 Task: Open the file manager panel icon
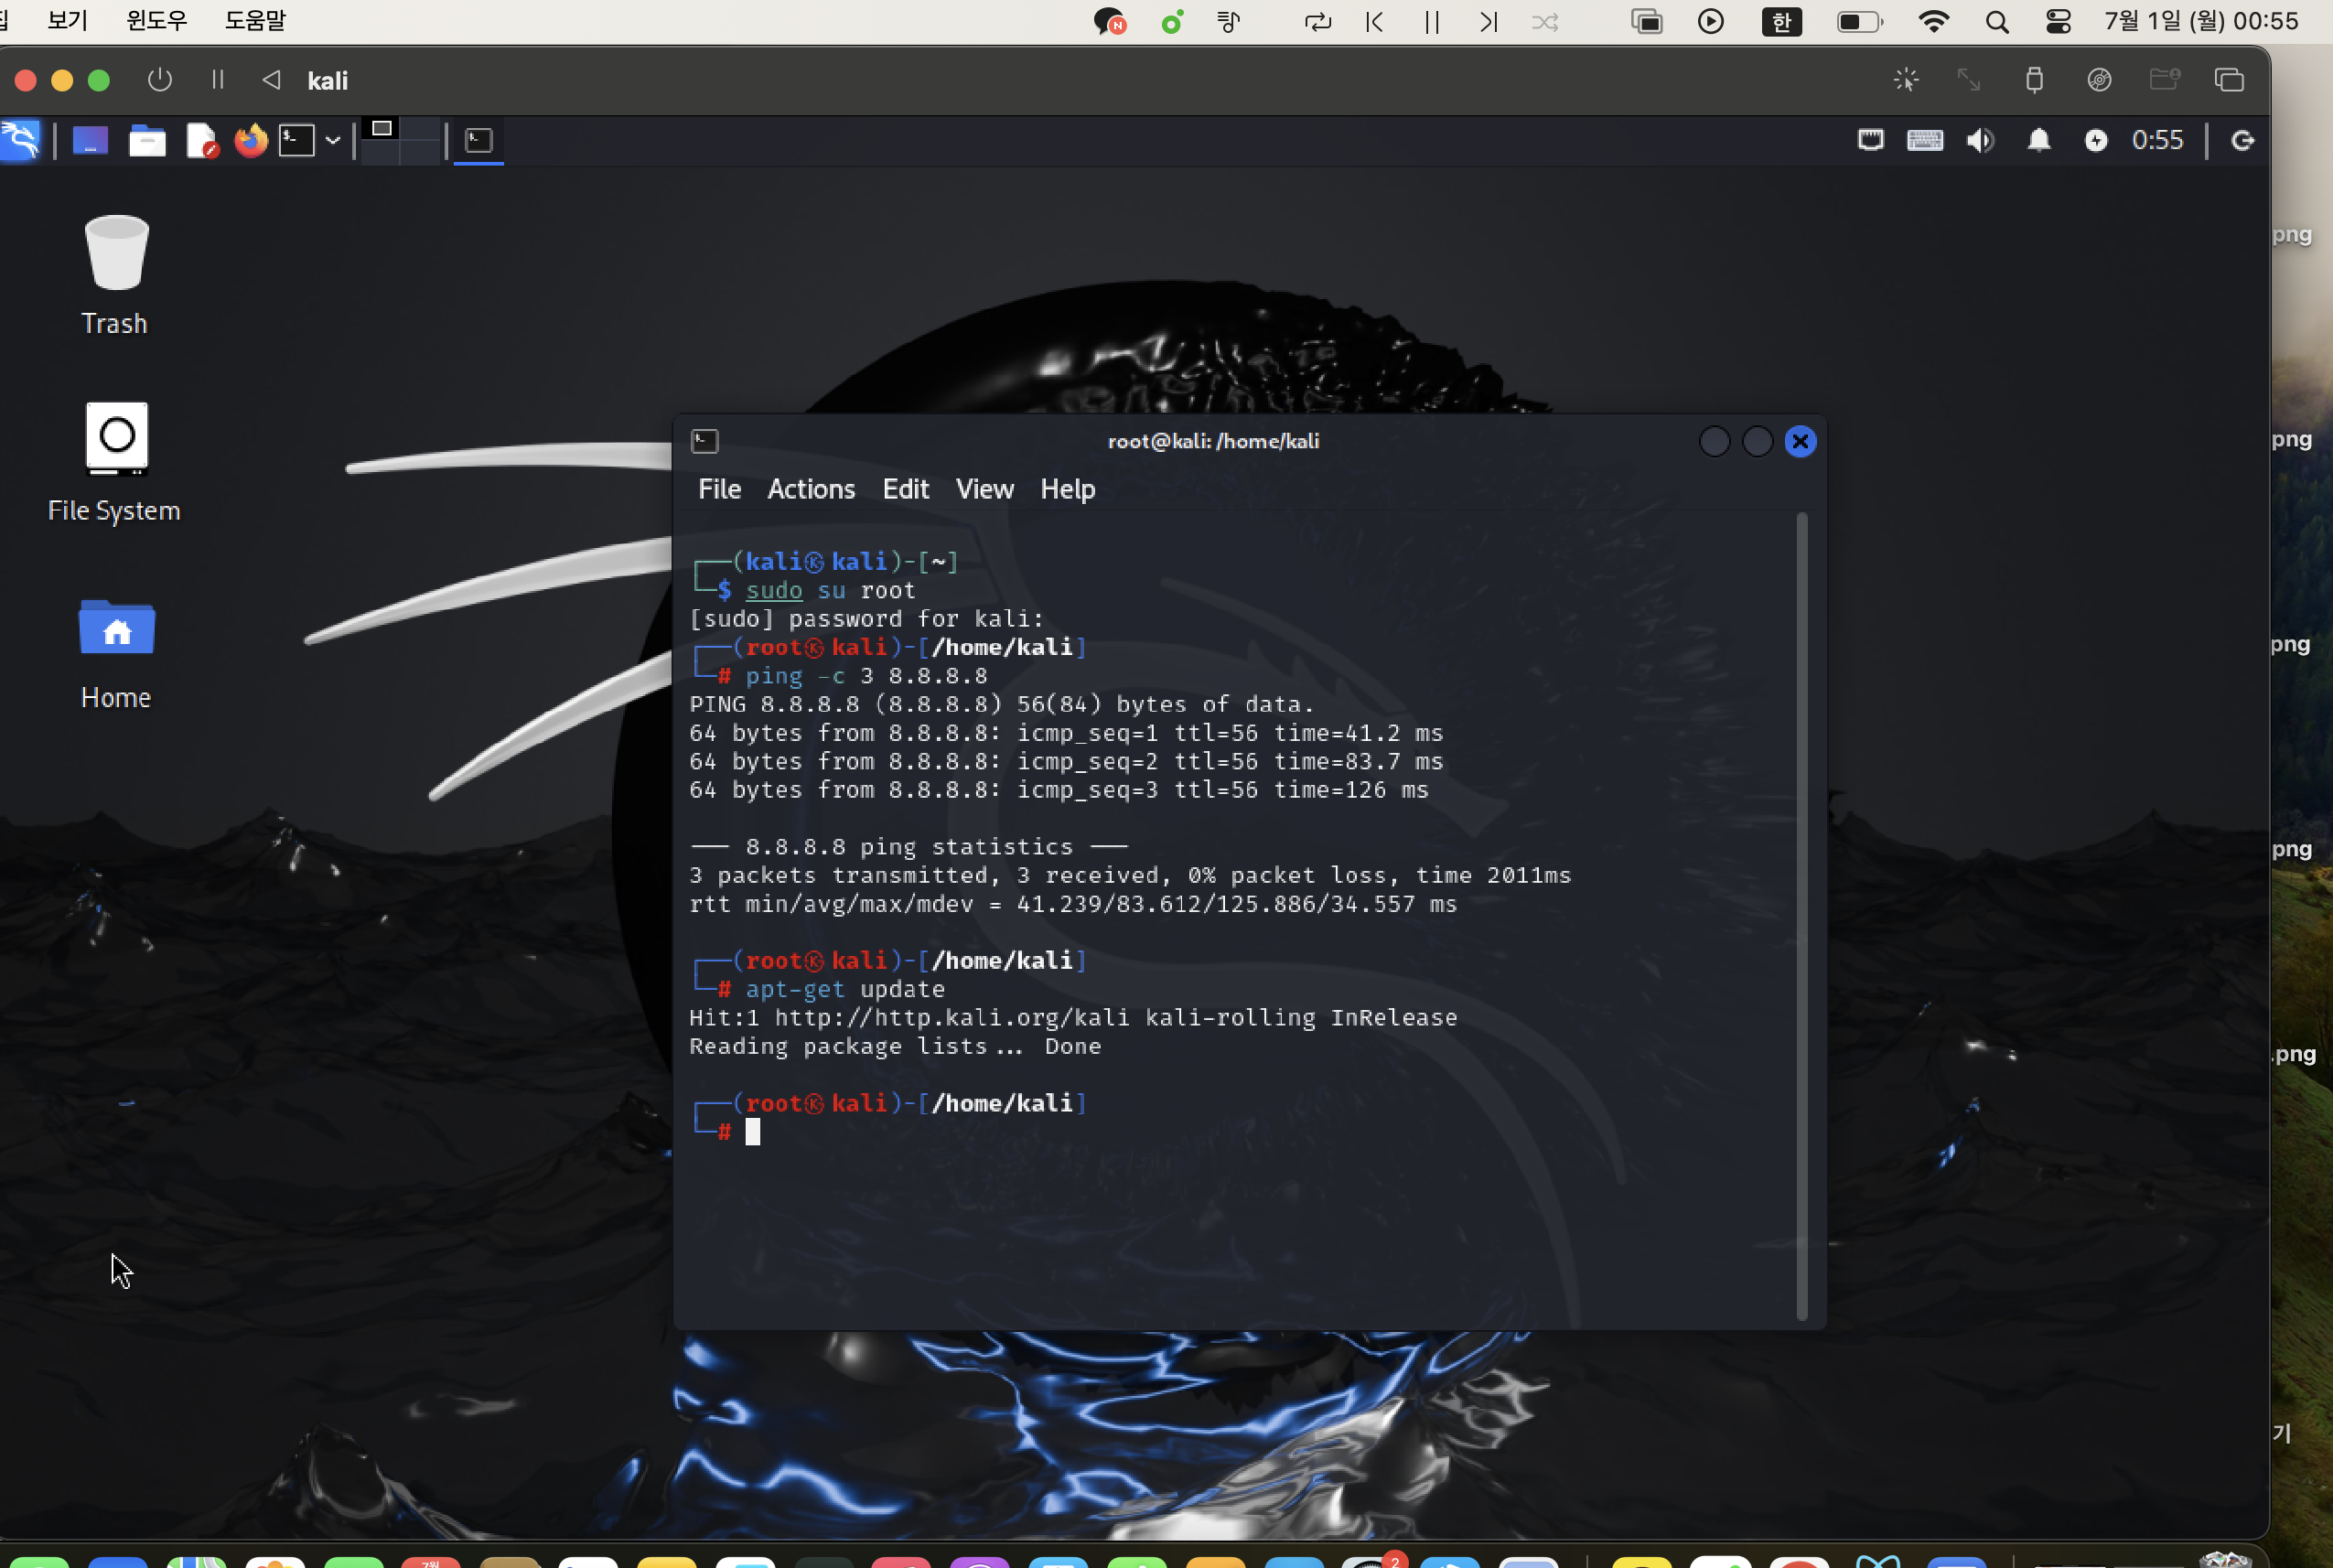[x=147, y=140]
